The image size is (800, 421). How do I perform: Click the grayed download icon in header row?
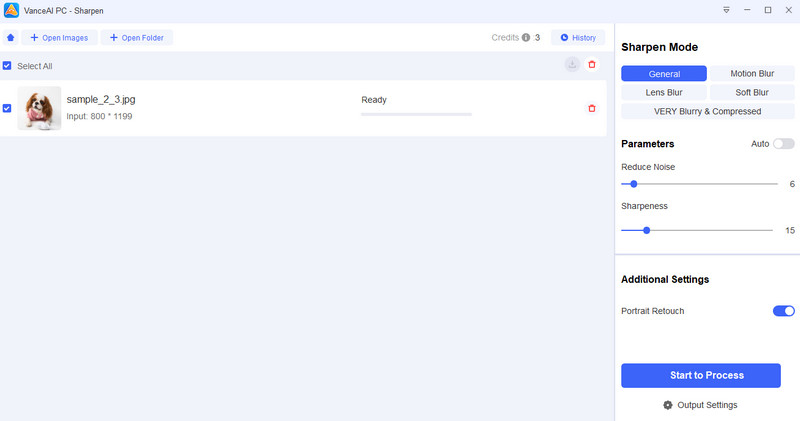(x=571, y=65)
